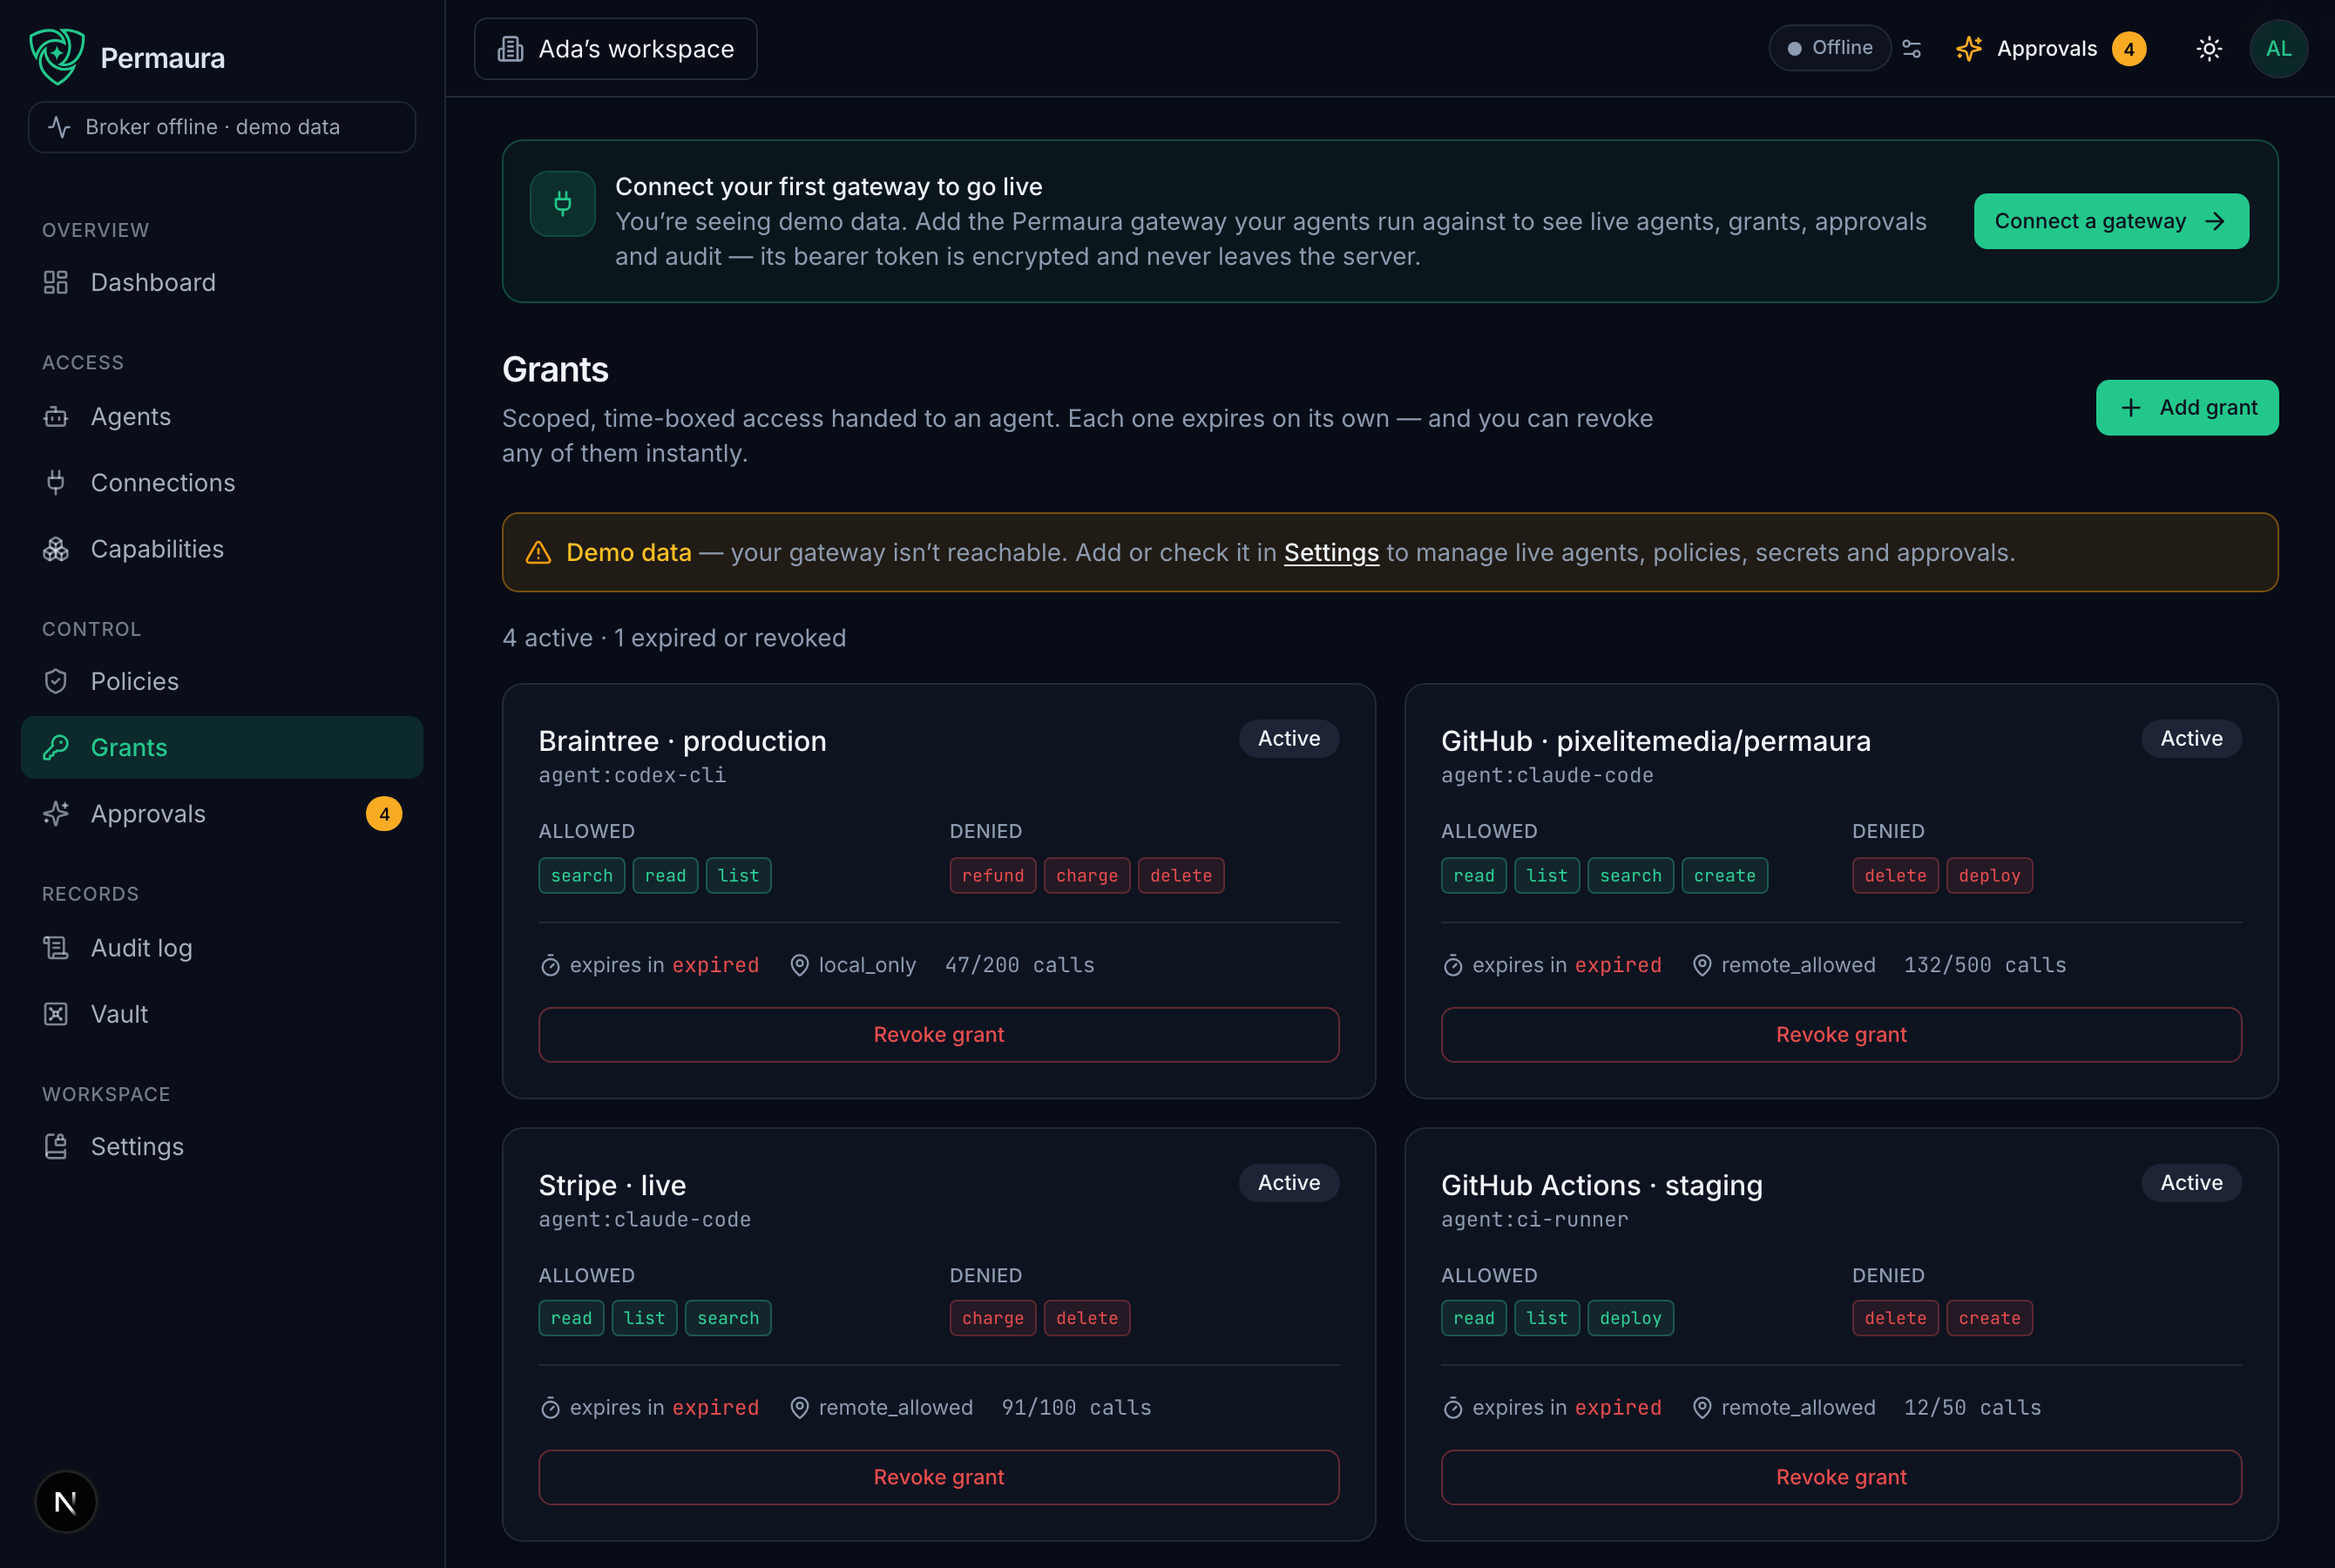Viewport: 2335px width, 1568px height.
Task: Revoke the Braintree production grant
Action: (x=939, y=1034)
